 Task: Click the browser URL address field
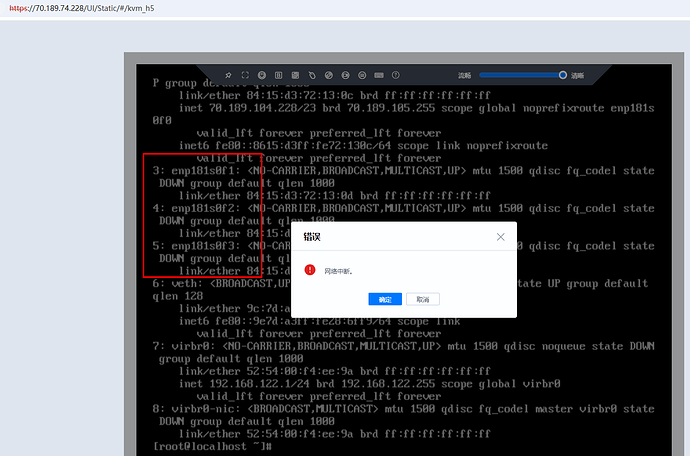300,8
